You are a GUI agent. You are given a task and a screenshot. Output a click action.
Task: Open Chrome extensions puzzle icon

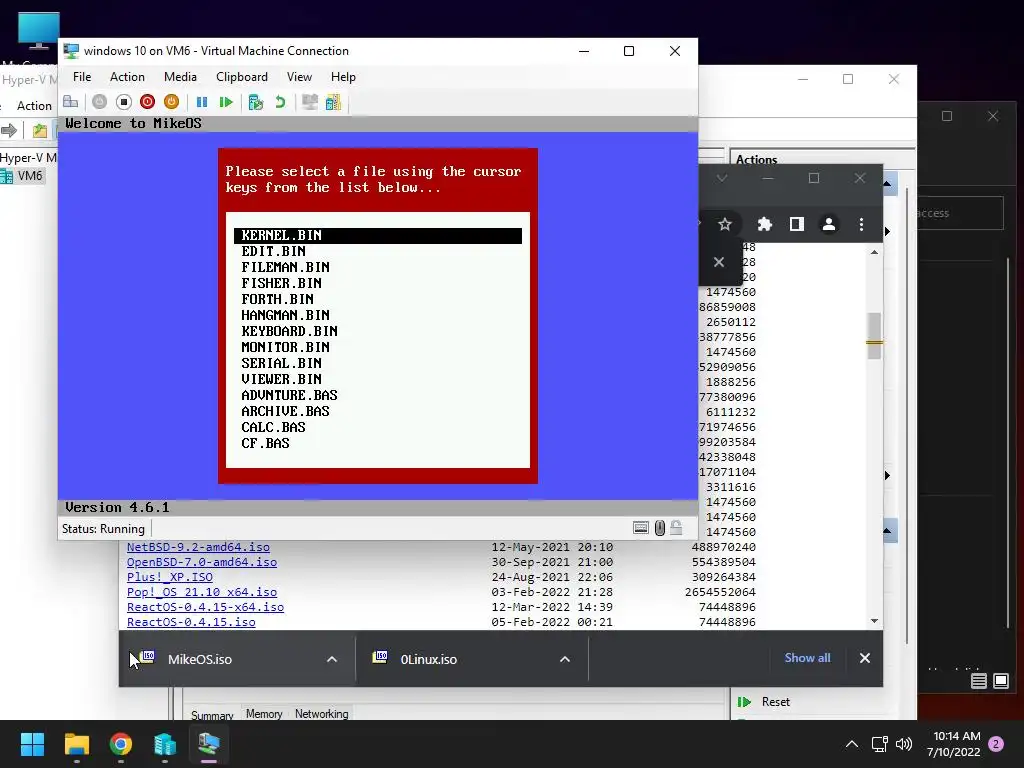click(764, 225)
